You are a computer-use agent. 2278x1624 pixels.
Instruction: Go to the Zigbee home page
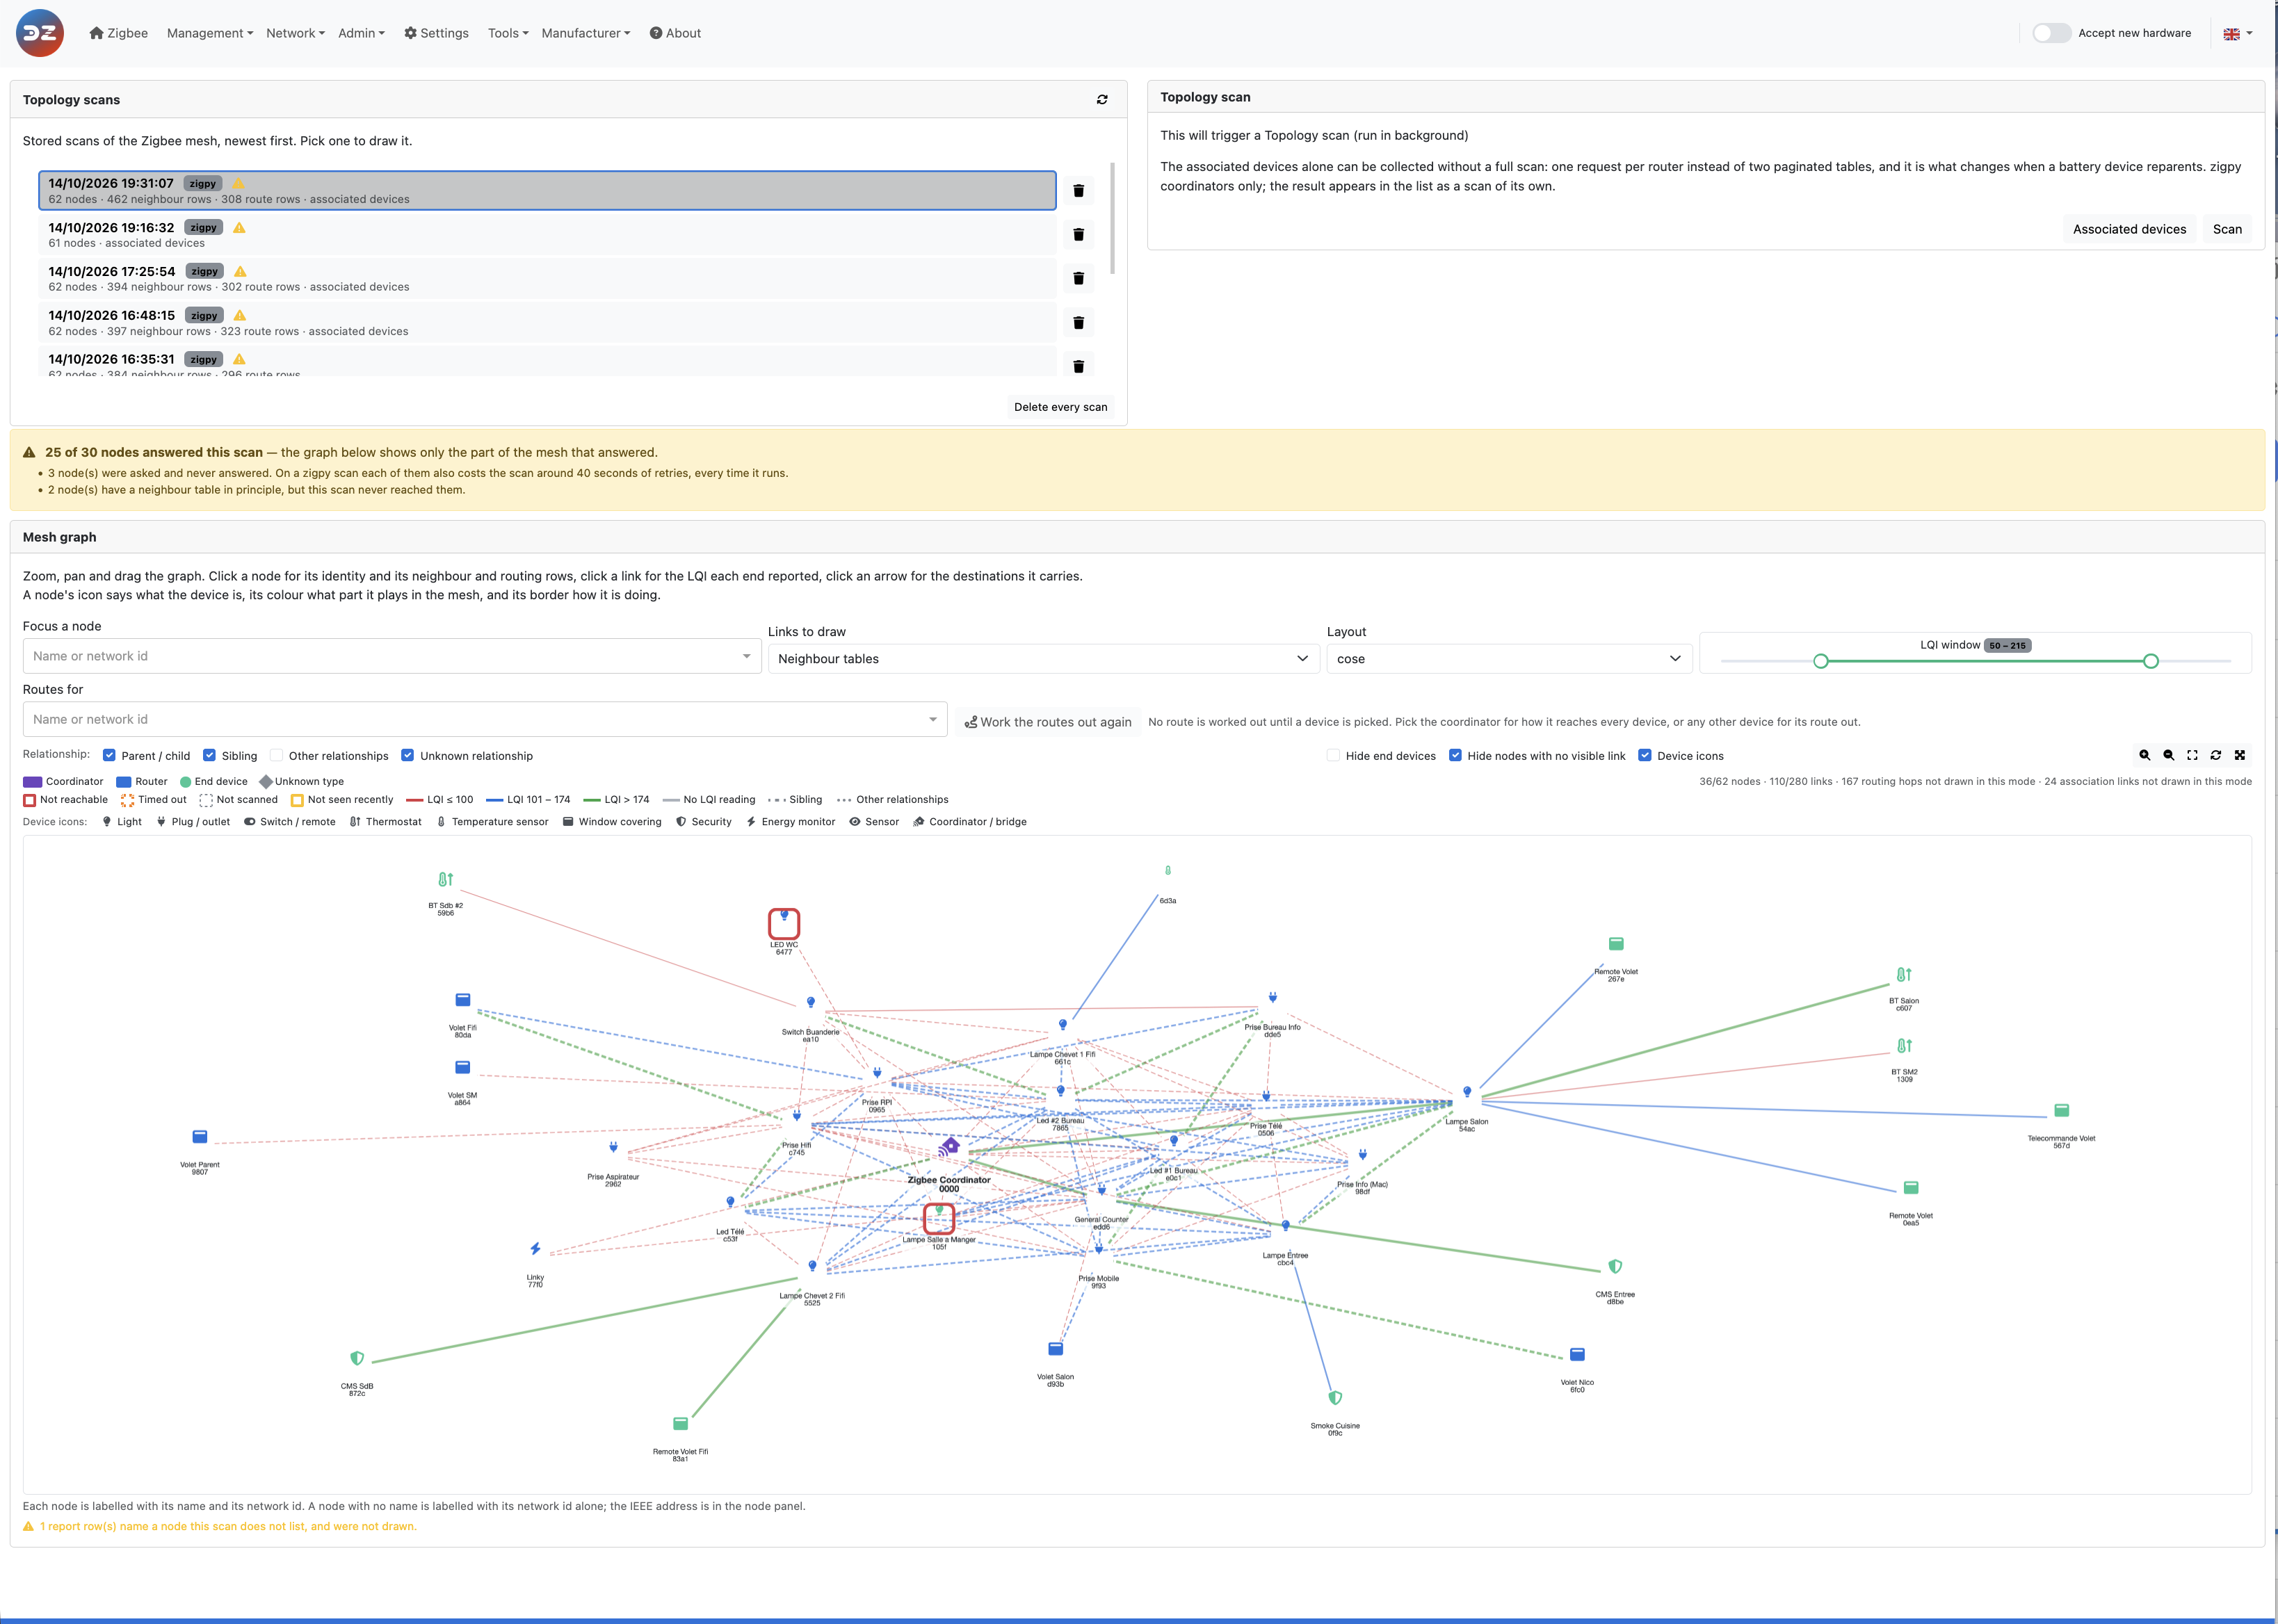(x=118, y=33)
